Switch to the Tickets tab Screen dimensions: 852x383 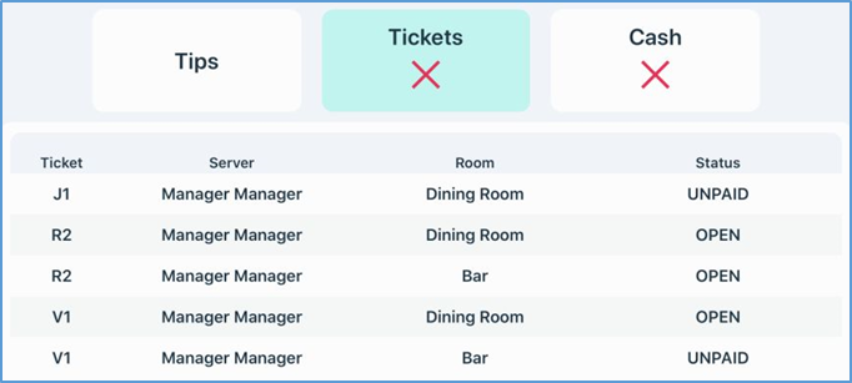[x=425, y=61]
